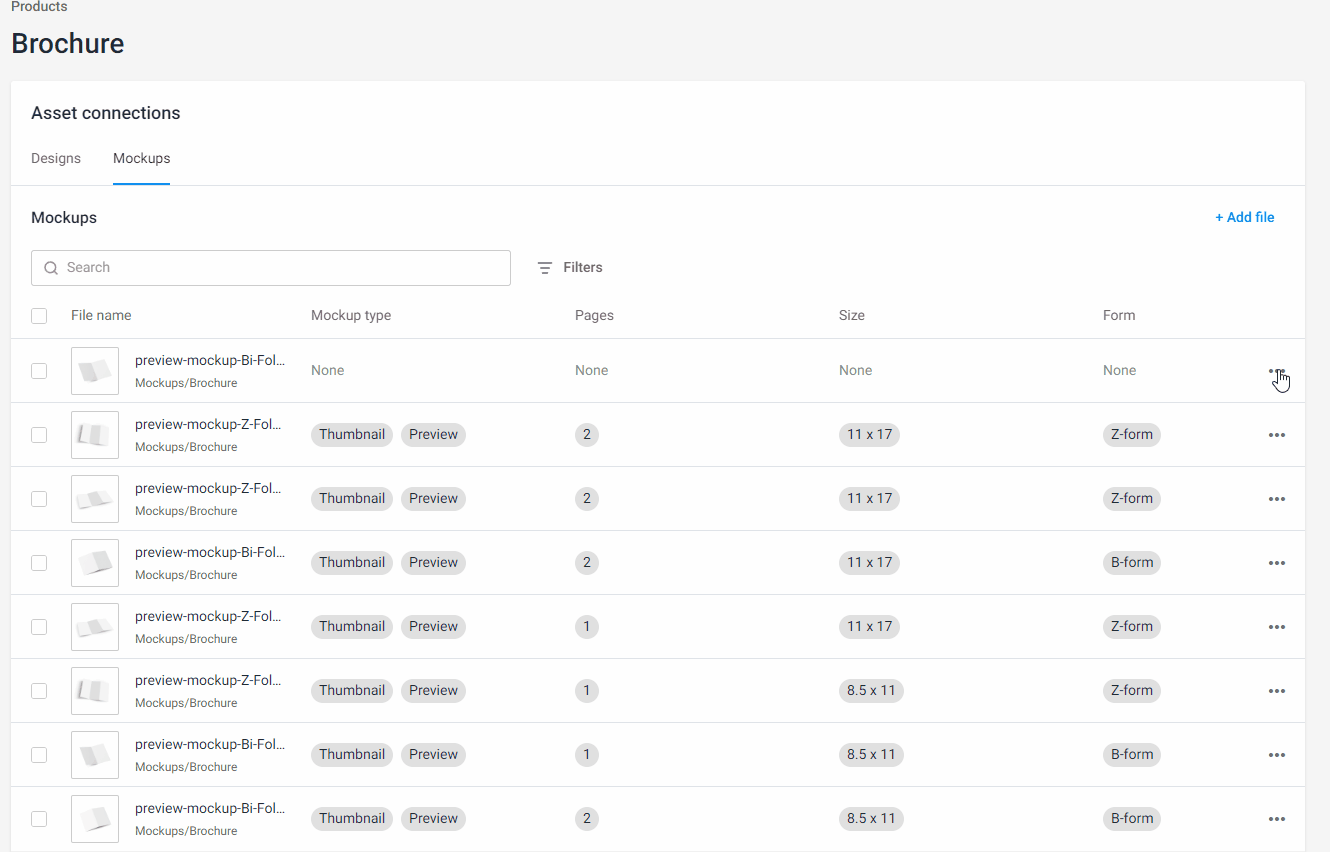This screenshot has height=852, width=1330.
Task: Click the Z-Fold thumbnail on the second row
Action: pyautogui.click(x=94, y=434)
